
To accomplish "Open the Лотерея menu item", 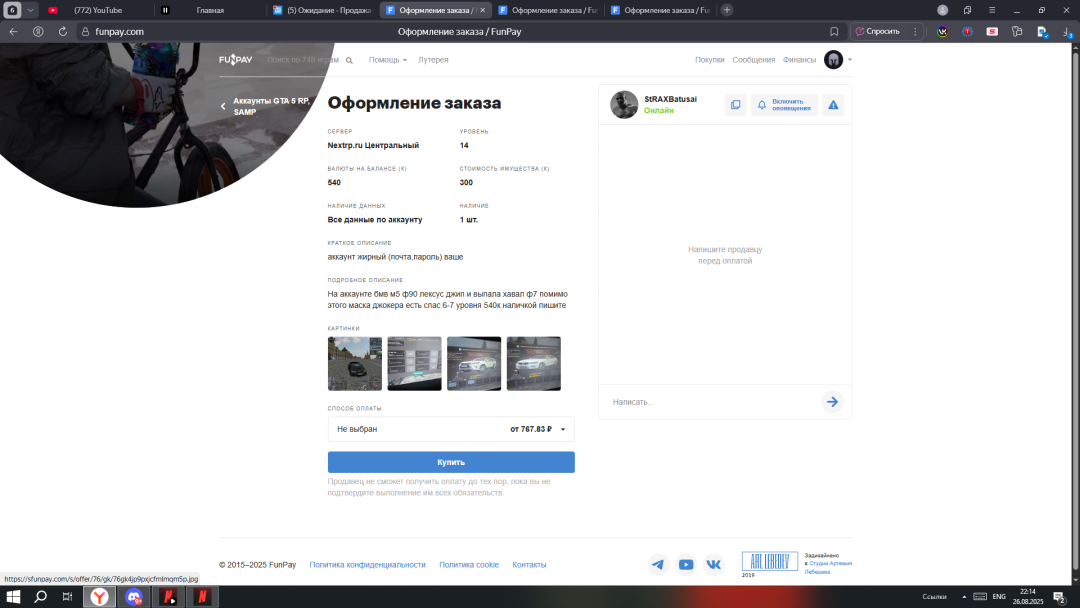I will [x=433, y=60].
